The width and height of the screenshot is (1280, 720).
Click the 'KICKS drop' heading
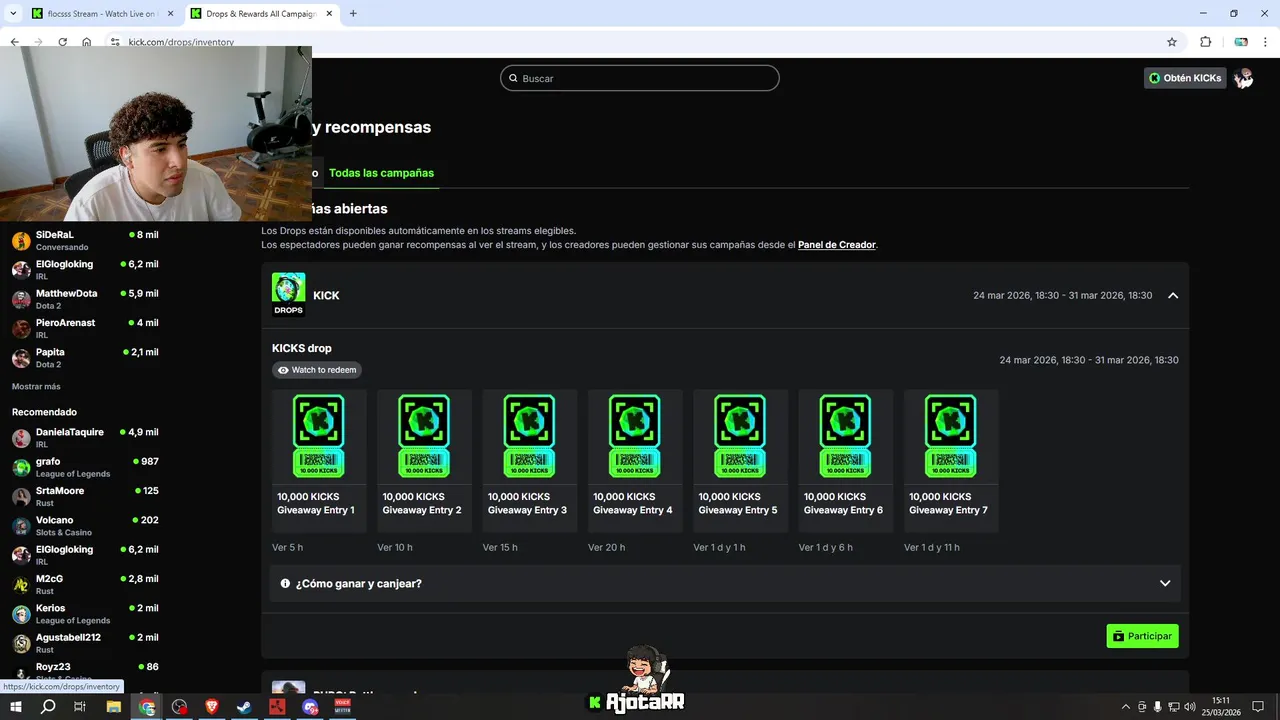301,348
